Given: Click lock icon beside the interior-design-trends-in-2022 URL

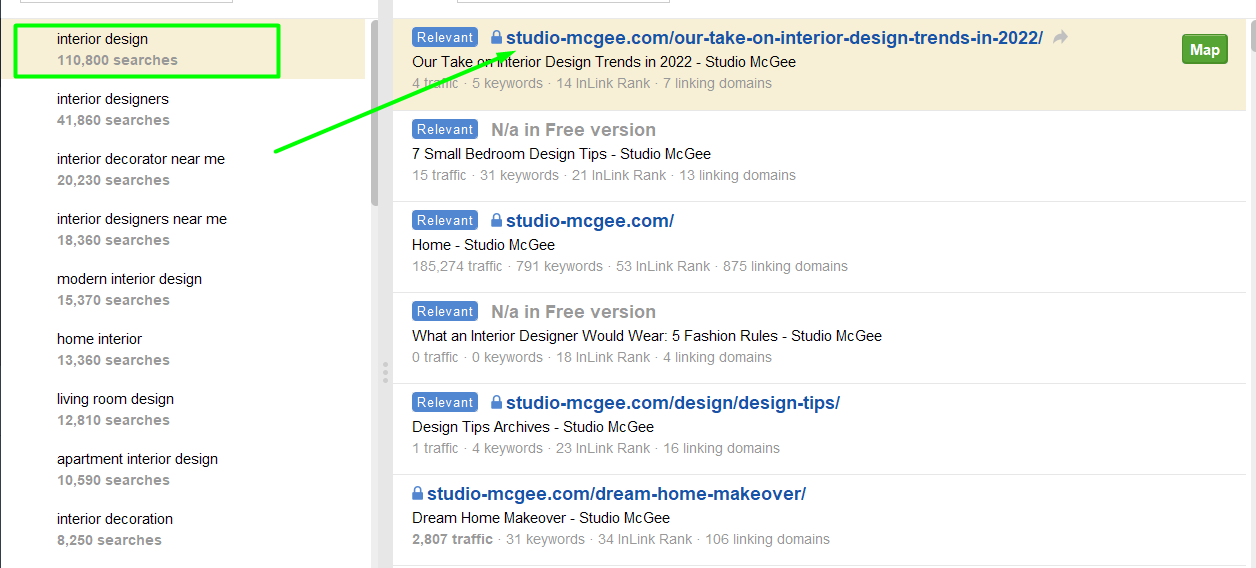Looking at the screenshot, I should 496,38.
